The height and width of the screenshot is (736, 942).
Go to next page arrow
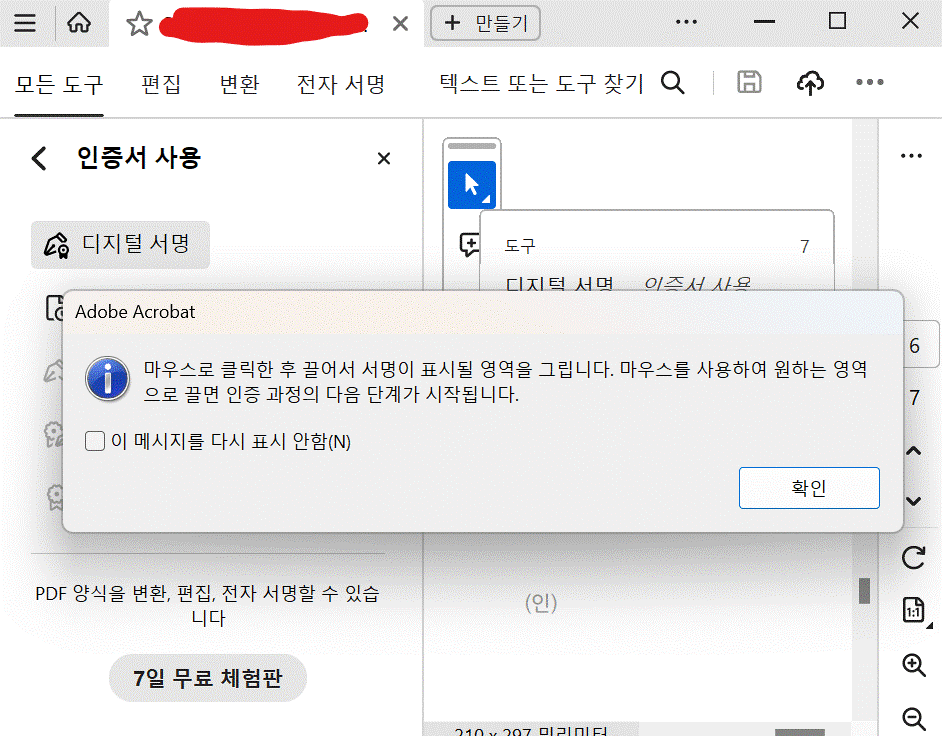coord(913,500)
